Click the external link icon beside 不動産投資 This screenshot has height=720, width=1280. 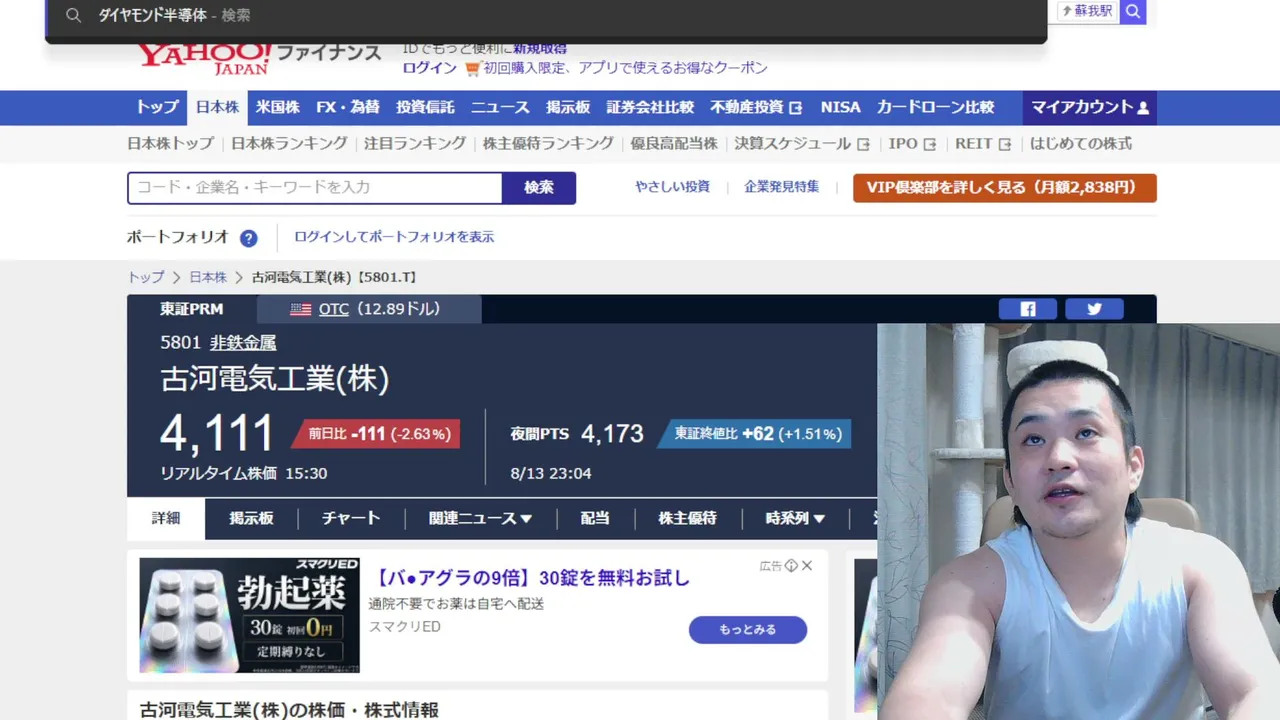pos(796,108)
